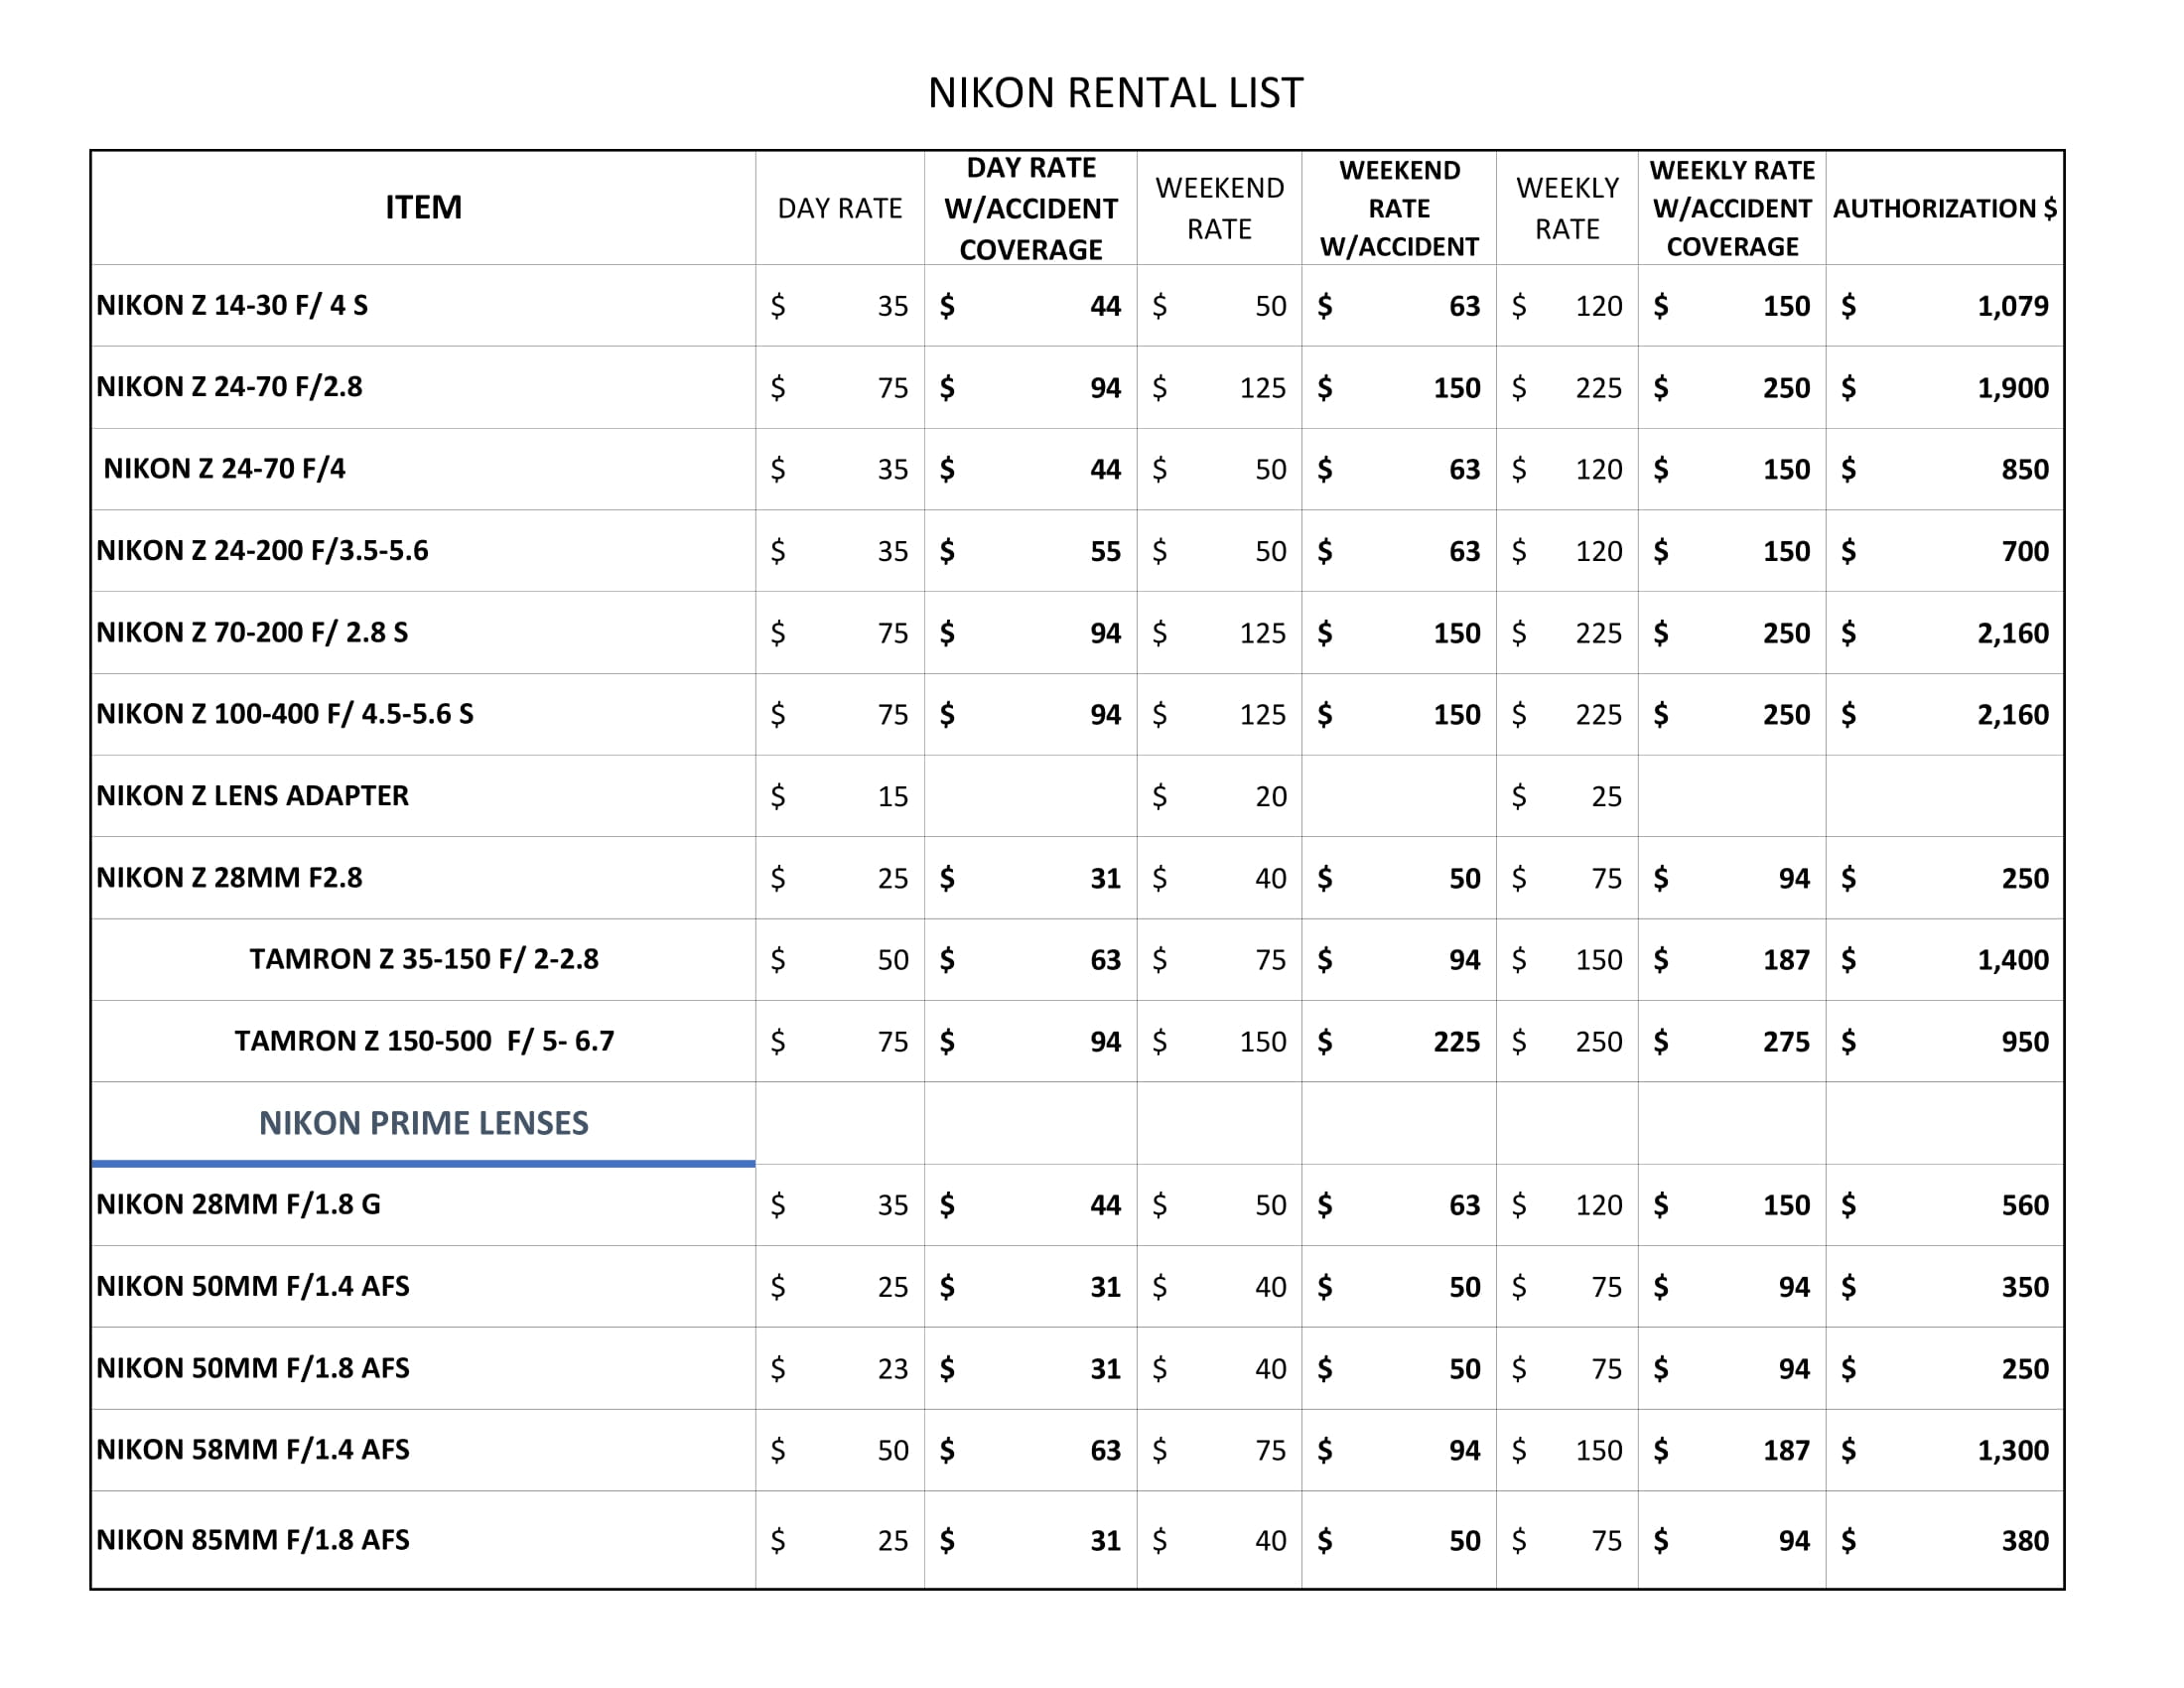Click the NIKON Z LENS ADAPTER item

pyautogui.click(x=252, y=795)
